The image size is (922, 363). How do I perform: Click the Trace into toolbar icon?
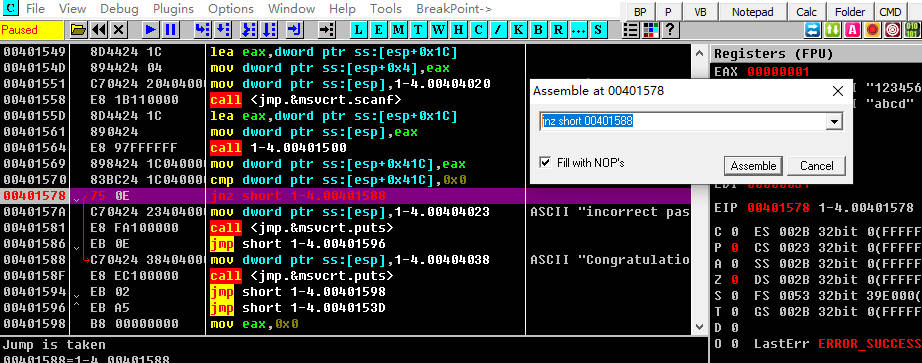tap(250, 29)
